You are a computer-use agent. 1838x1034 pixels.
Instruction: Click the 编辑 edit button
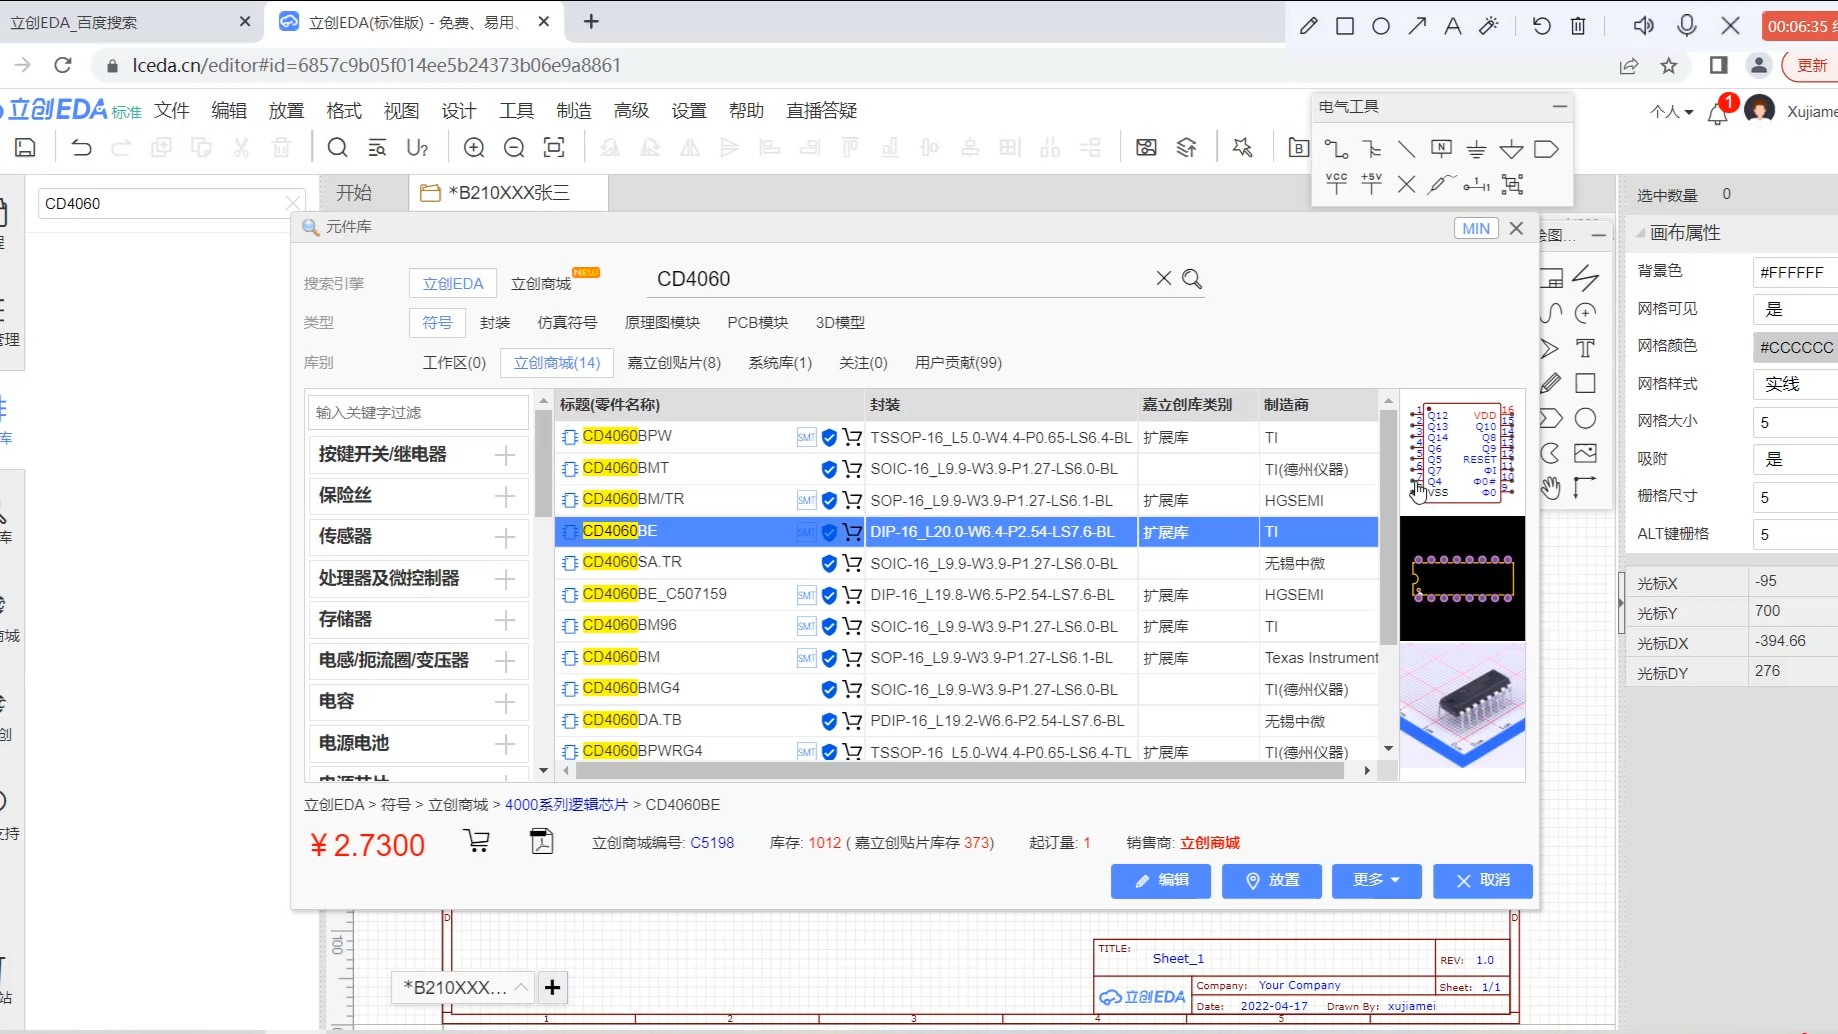(1161, 880)
